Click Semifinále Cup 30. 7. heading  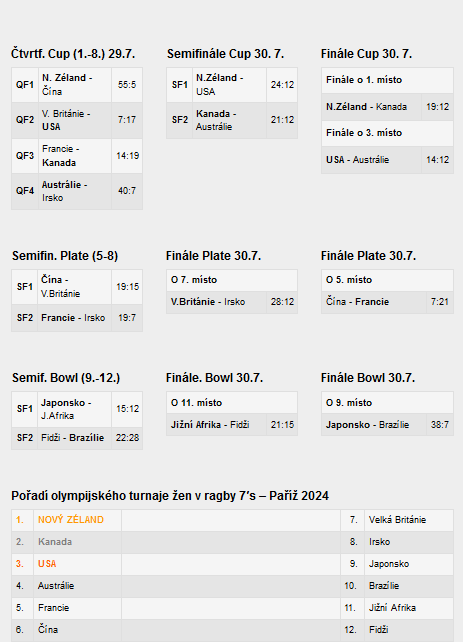coord(225,54)
